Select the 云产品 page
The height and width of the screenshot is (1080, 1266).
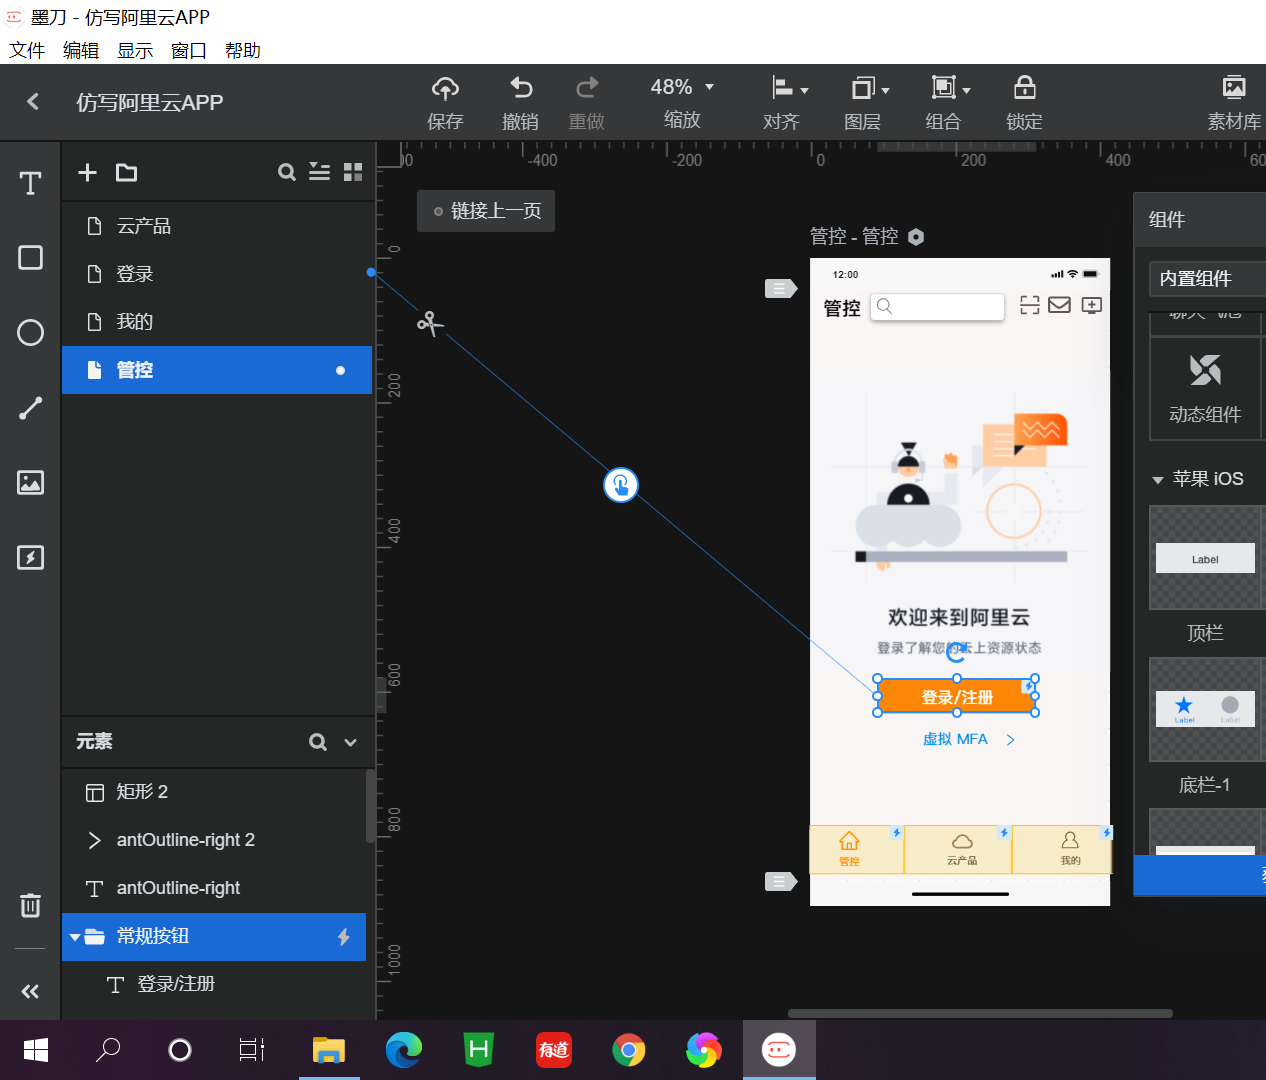(217, 226)
